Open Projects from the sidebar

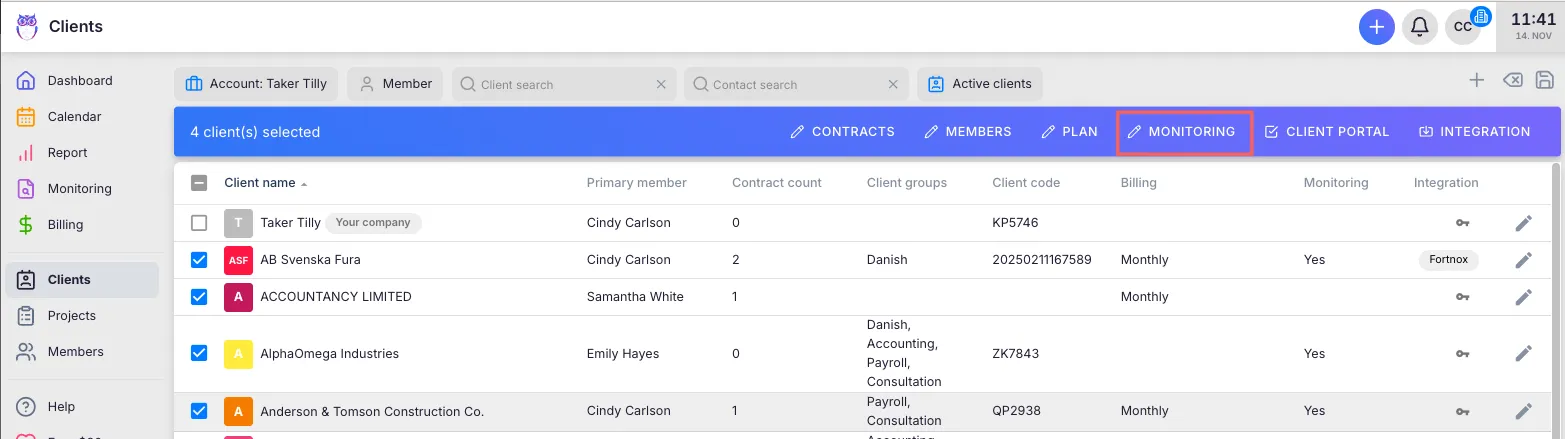coord(71,316)
